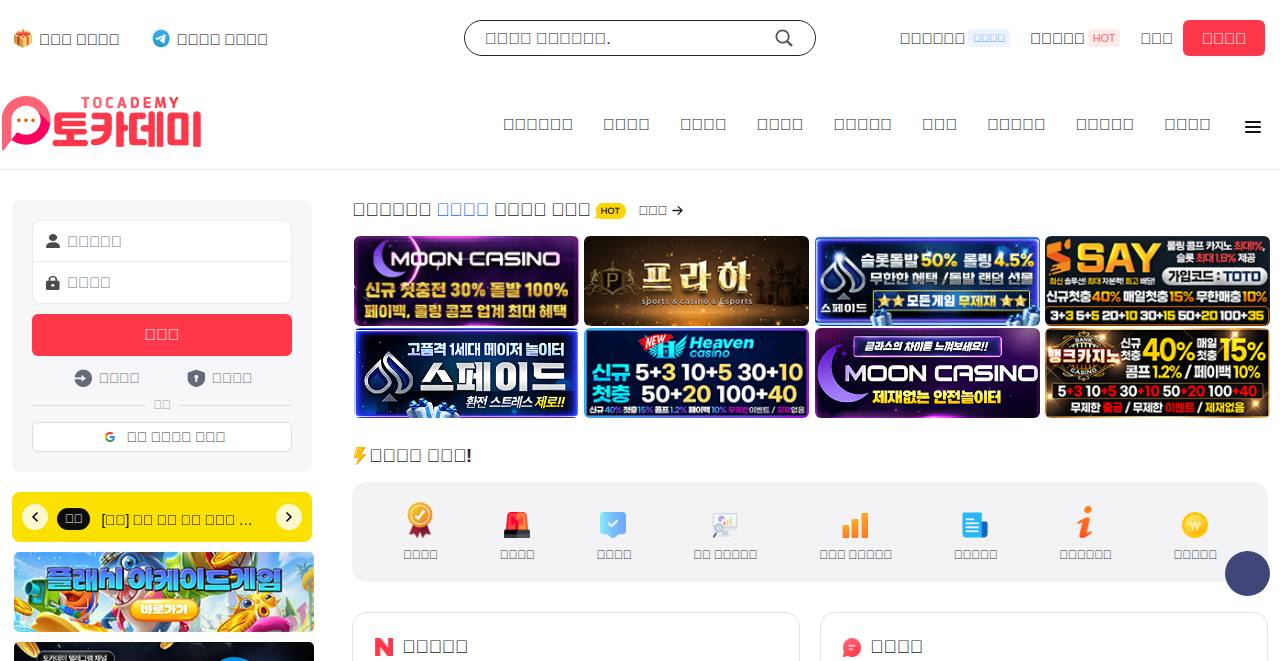This screenshot has height=661, width=1280.
Task: Open the Heaven casino banner
Action: [696, 373]
